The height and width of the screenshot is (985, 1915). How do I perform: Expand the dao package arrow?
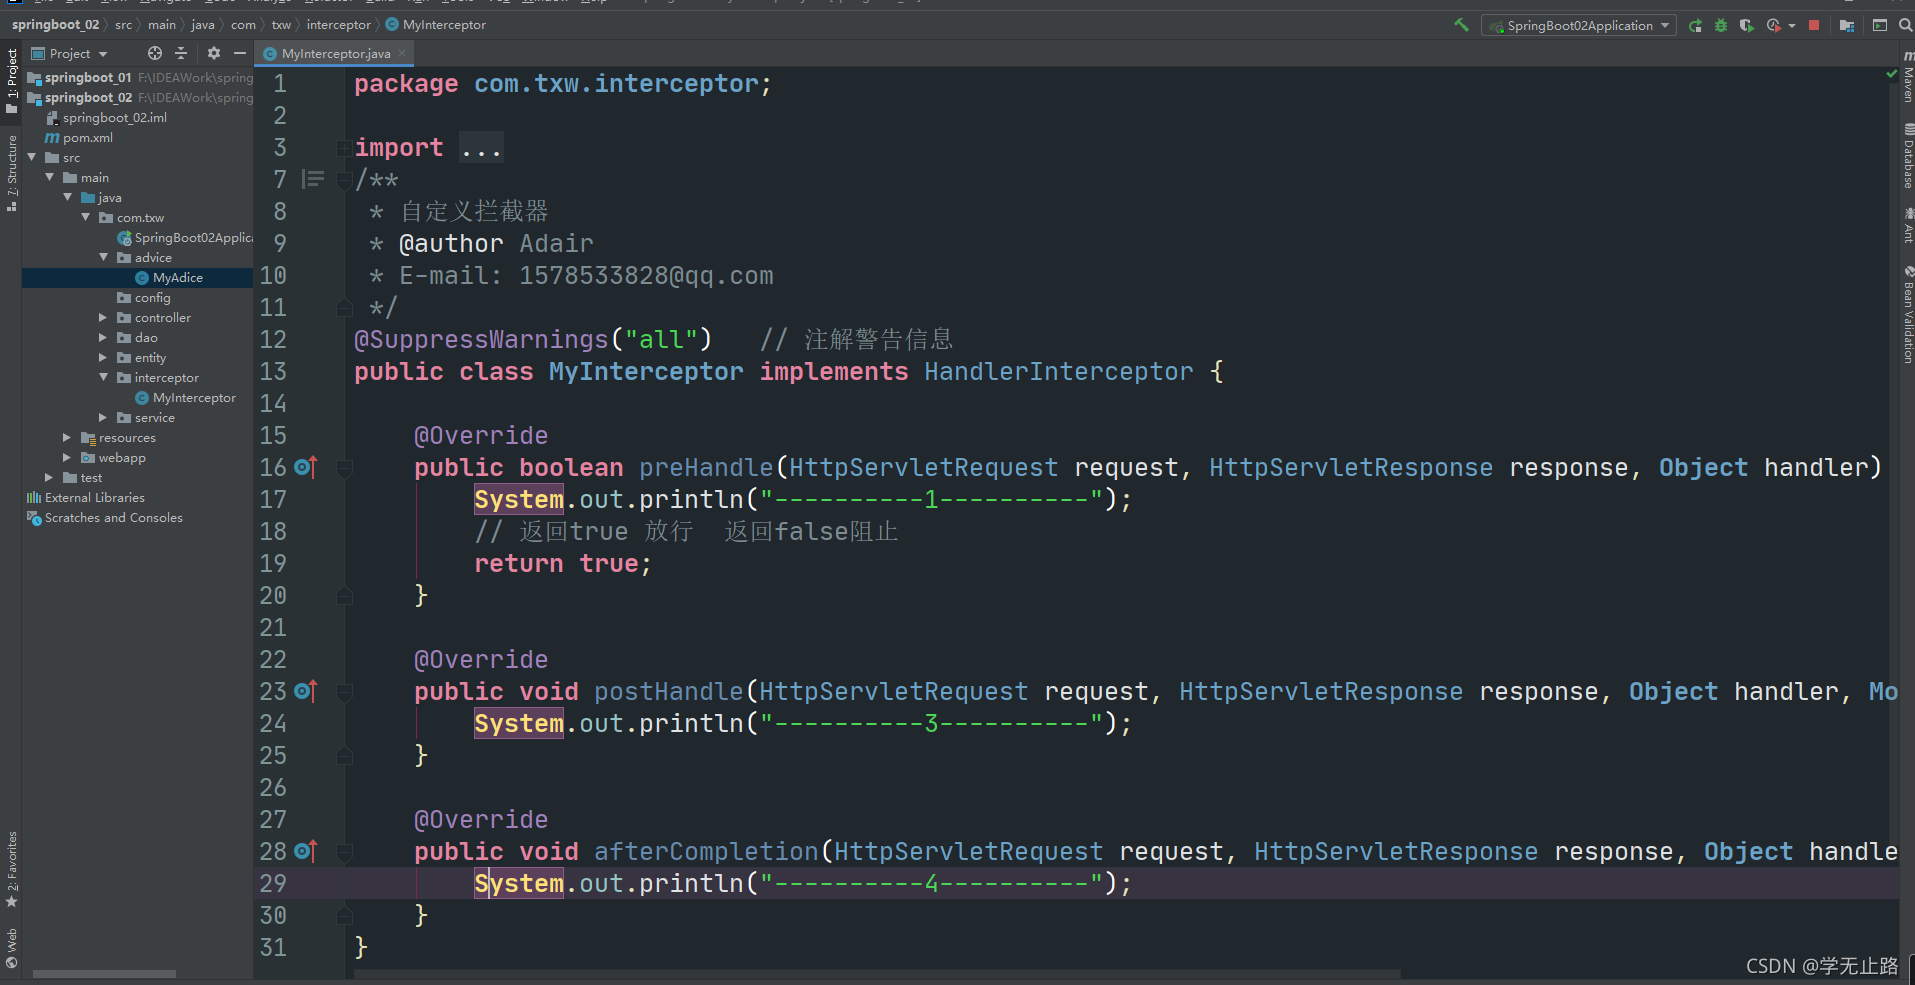pos(103,338)
